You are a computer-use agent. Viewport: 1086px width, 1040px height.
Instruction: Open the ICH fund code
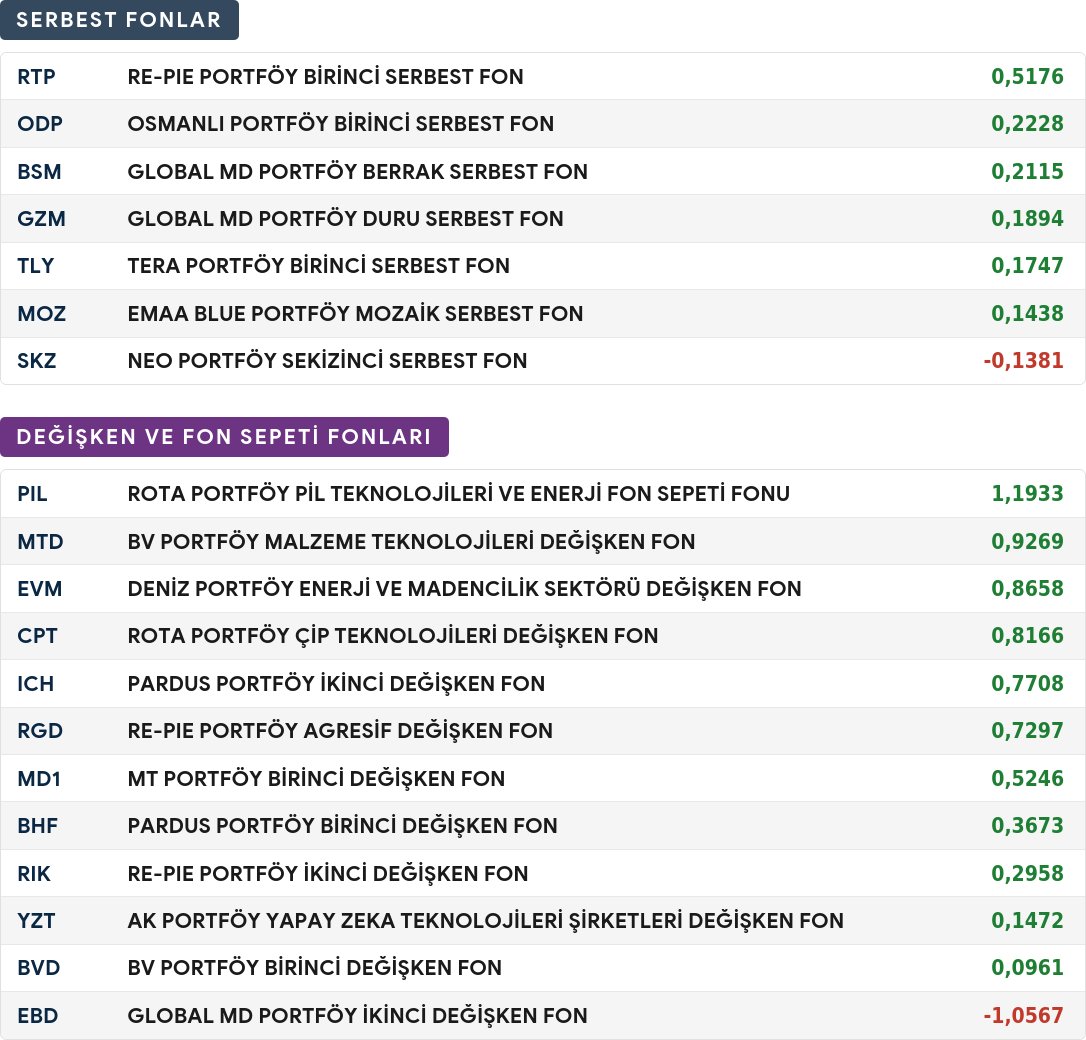pyautogui.click(x=35, y=683)
